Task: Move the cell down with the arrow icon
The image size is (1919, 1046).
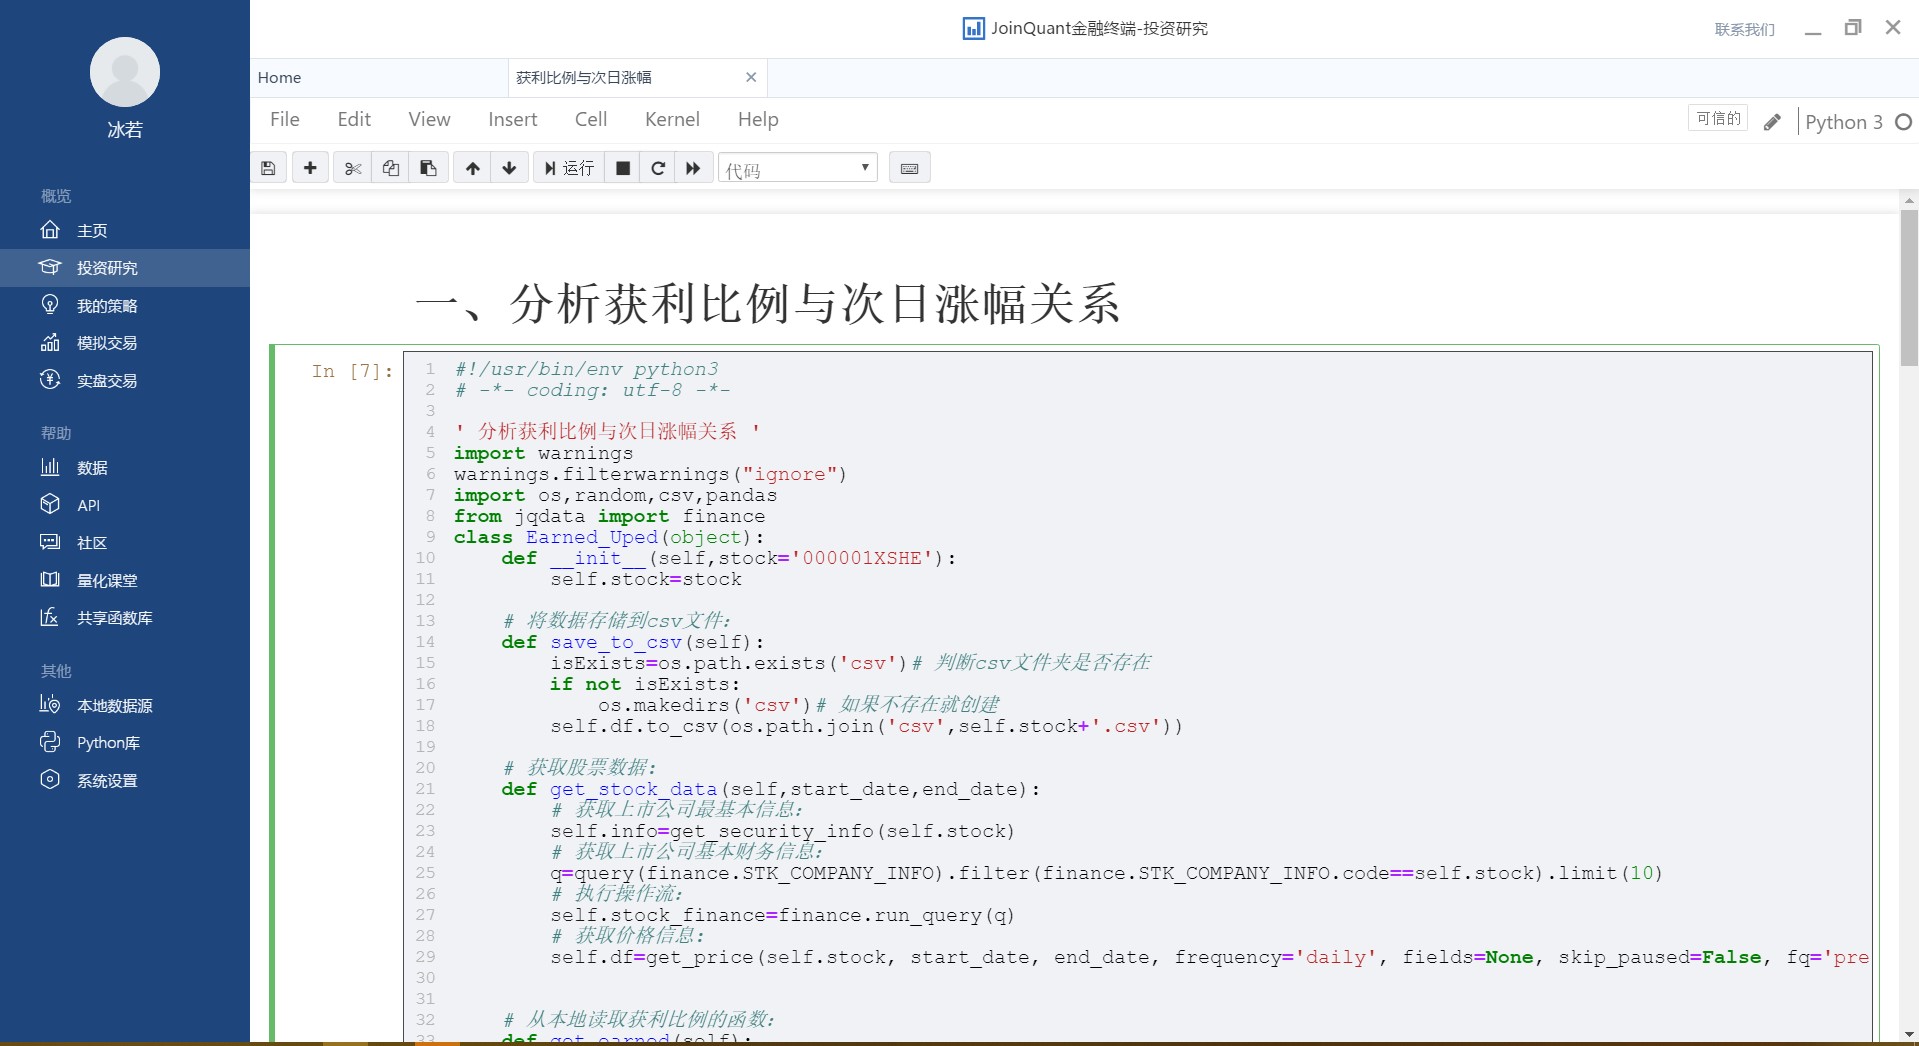Action: point(509,168)
